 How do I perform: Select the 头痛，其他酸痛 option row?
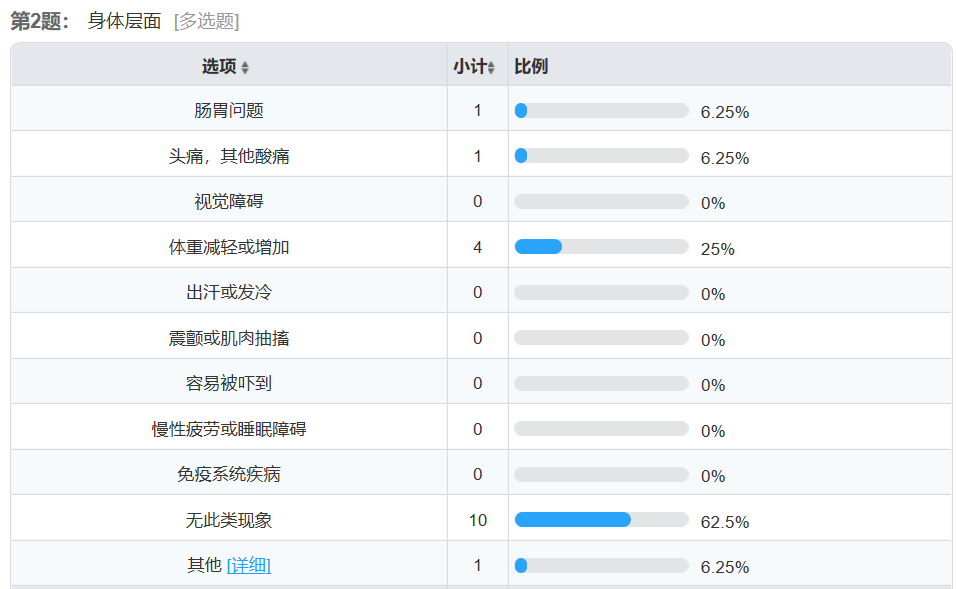tap(229, 156)
